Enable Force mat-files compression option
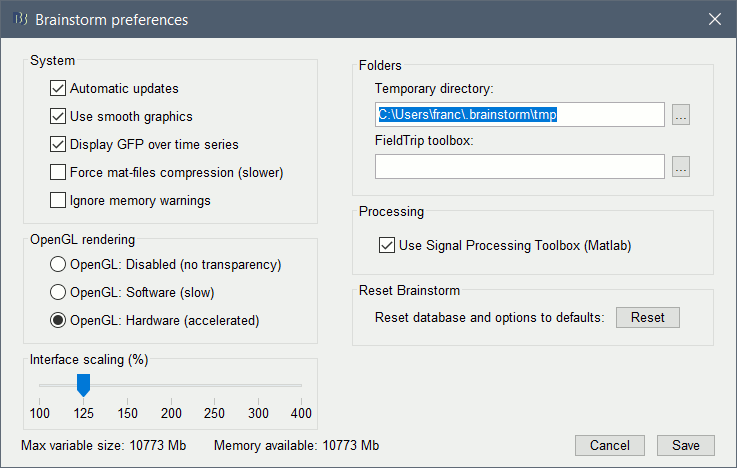Viewport: 737px width, 468px height. pos(58,173)
